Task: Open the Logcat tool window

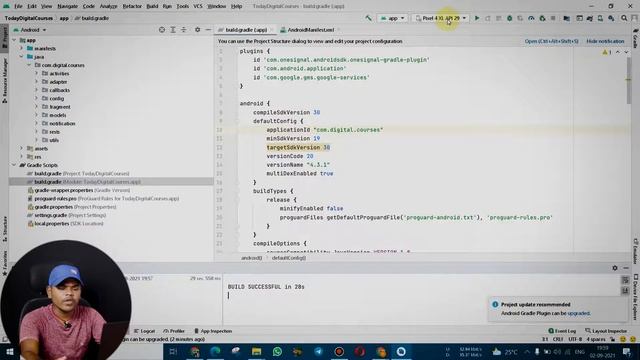Action: [x=144, y=331]
